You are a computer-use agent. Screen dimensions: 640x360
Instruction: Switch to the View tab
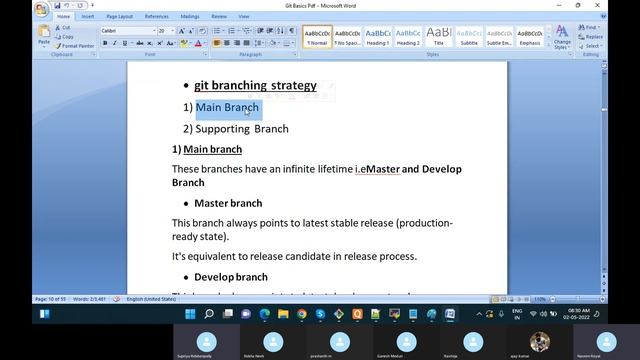tap(244, 16)
